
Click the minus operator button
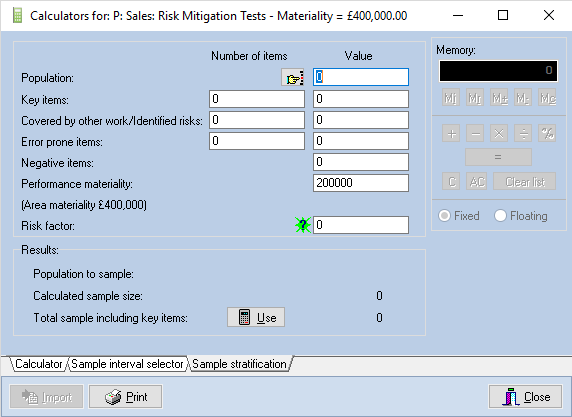click(475, 134)
